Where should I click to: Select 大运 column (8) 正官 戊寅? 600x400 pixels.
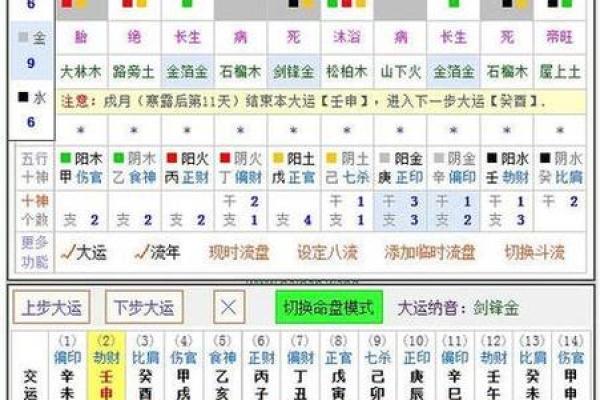tap(339, 367)
